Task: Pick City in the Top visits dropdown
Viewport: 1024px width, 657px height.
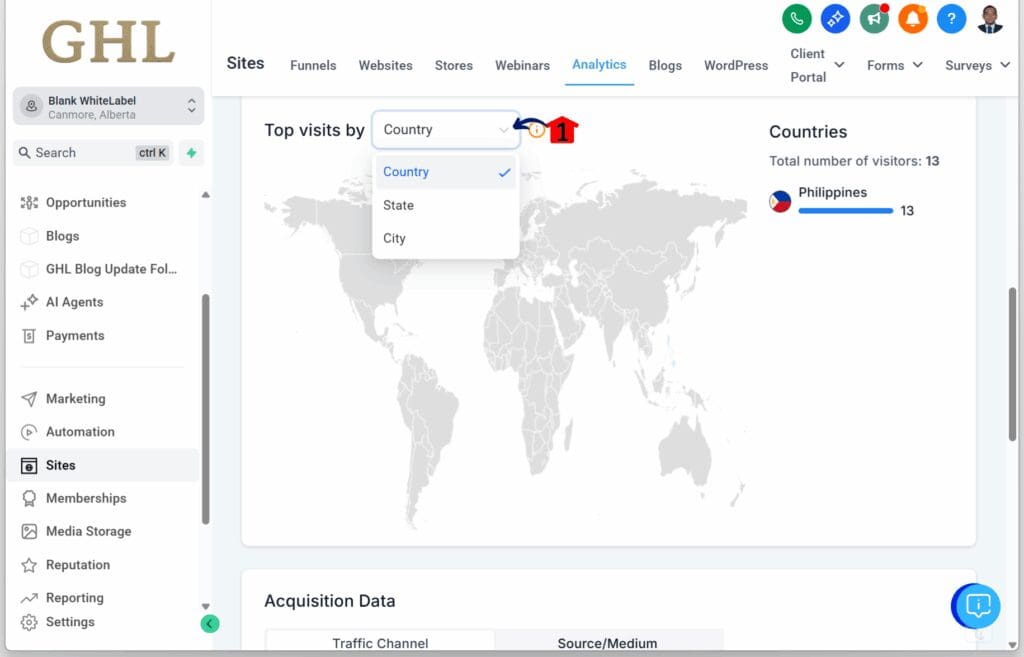Action: click(394, 238)
